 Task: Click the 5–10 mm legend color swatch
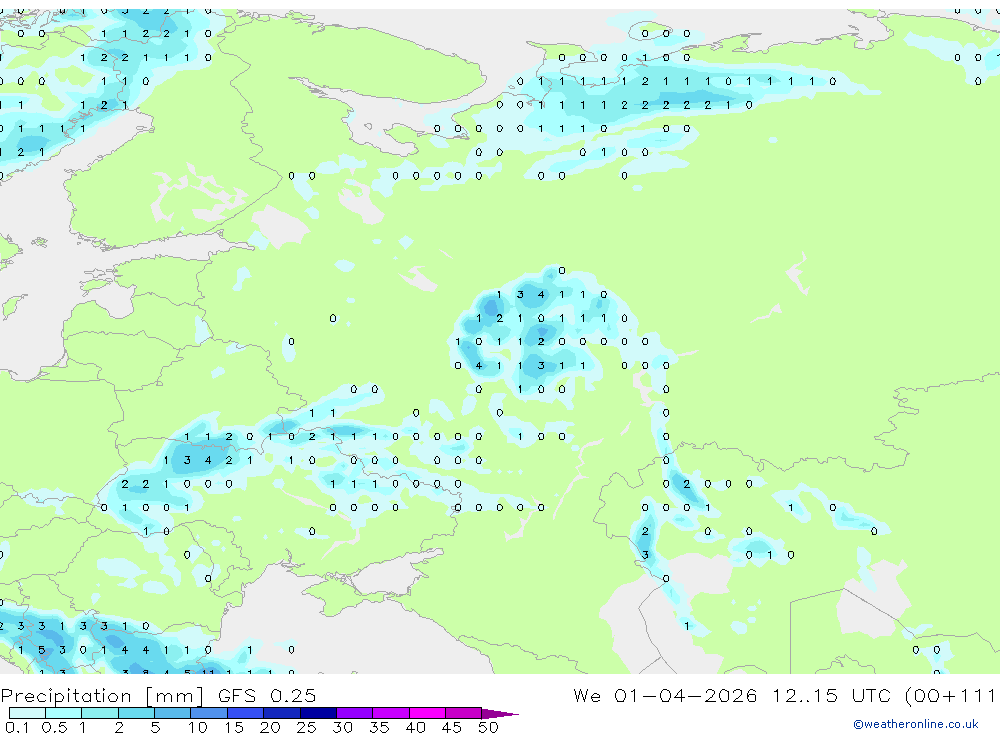pos(173,713)
